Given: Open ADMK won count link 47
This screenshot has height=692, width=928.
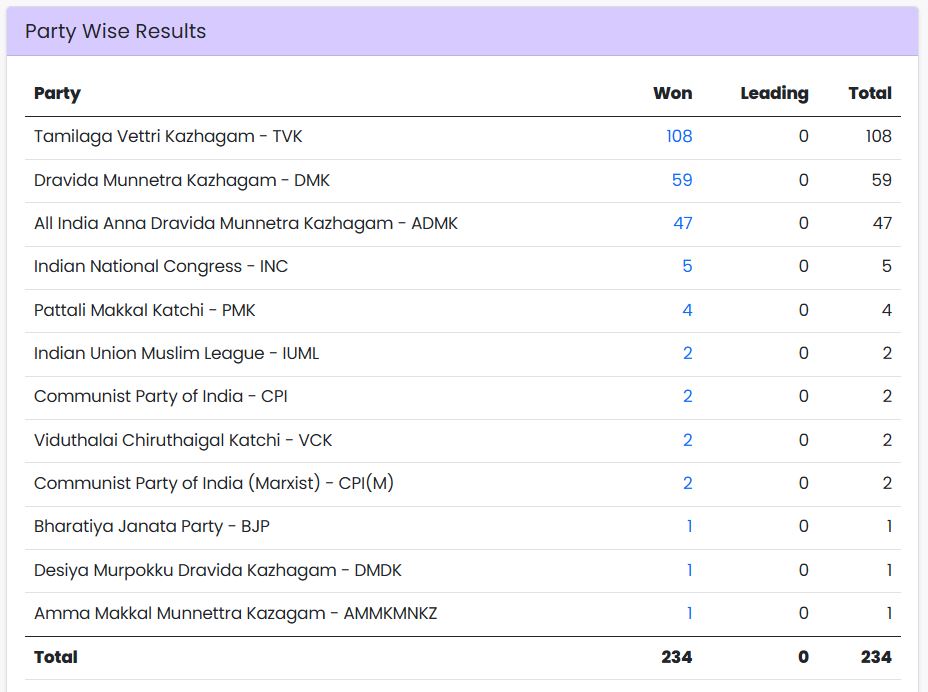Looking at the screenshot, I should tap(682, 223).
